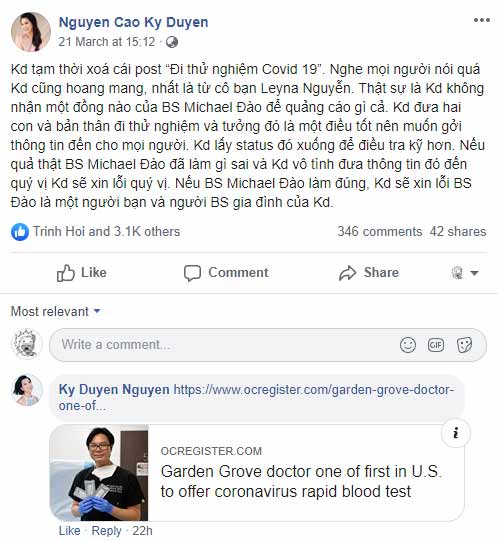The height and width of the screenshot is (541, 498).
Task: Open Nguyen Cao Ky Duyen's profile name link
Action: [133, 22]
